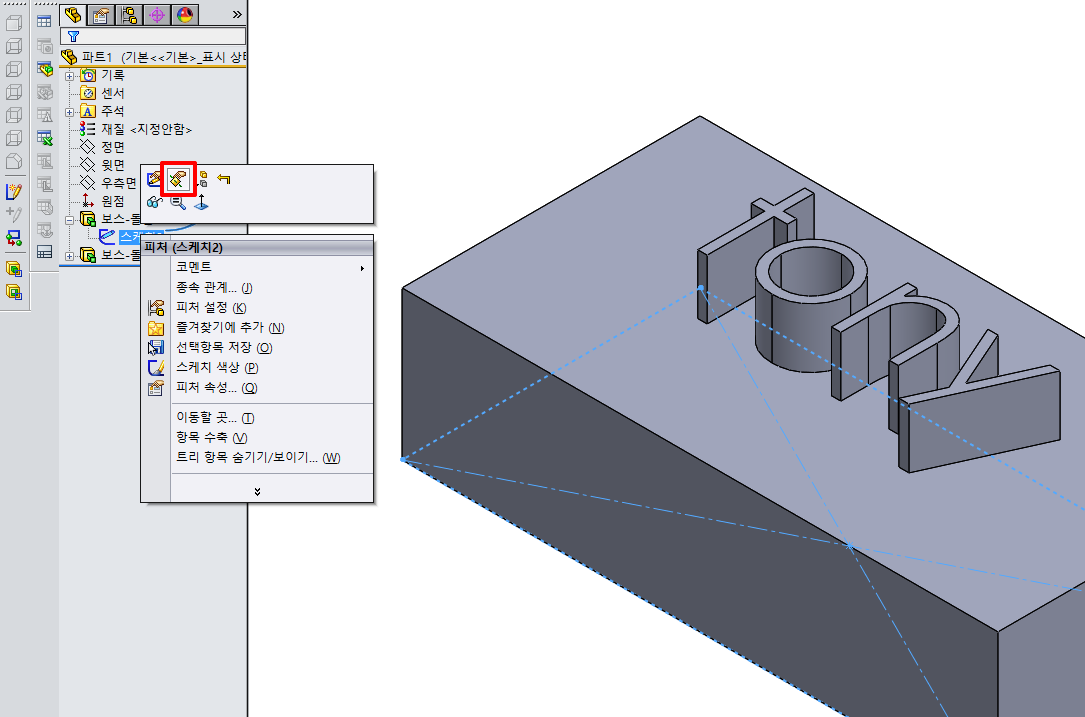The width and height of the screenshot is (1085, 717).
Task: Select the Edit Feature icon in the context toolbar
Action: pos(176,179)
